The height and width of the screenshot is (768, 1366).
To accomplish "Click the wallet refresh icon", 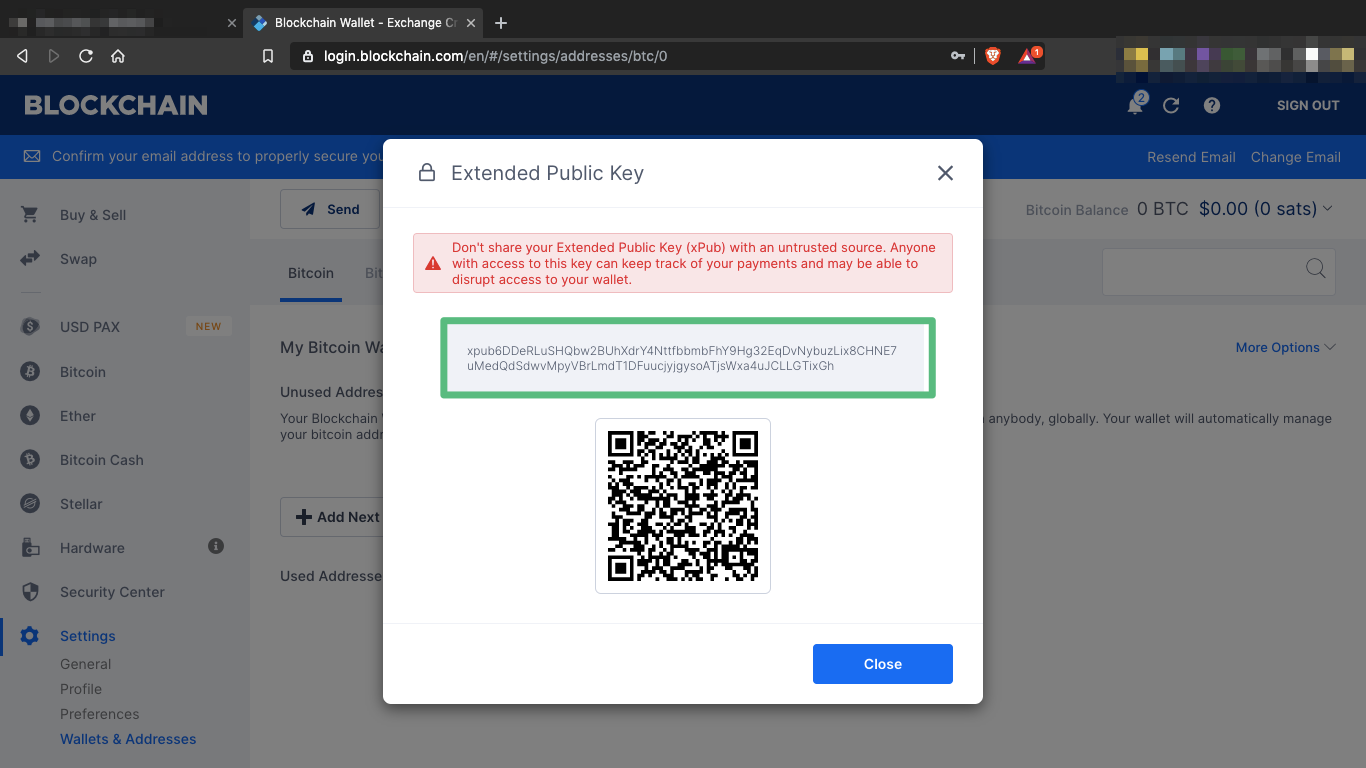I will 1171,105.
